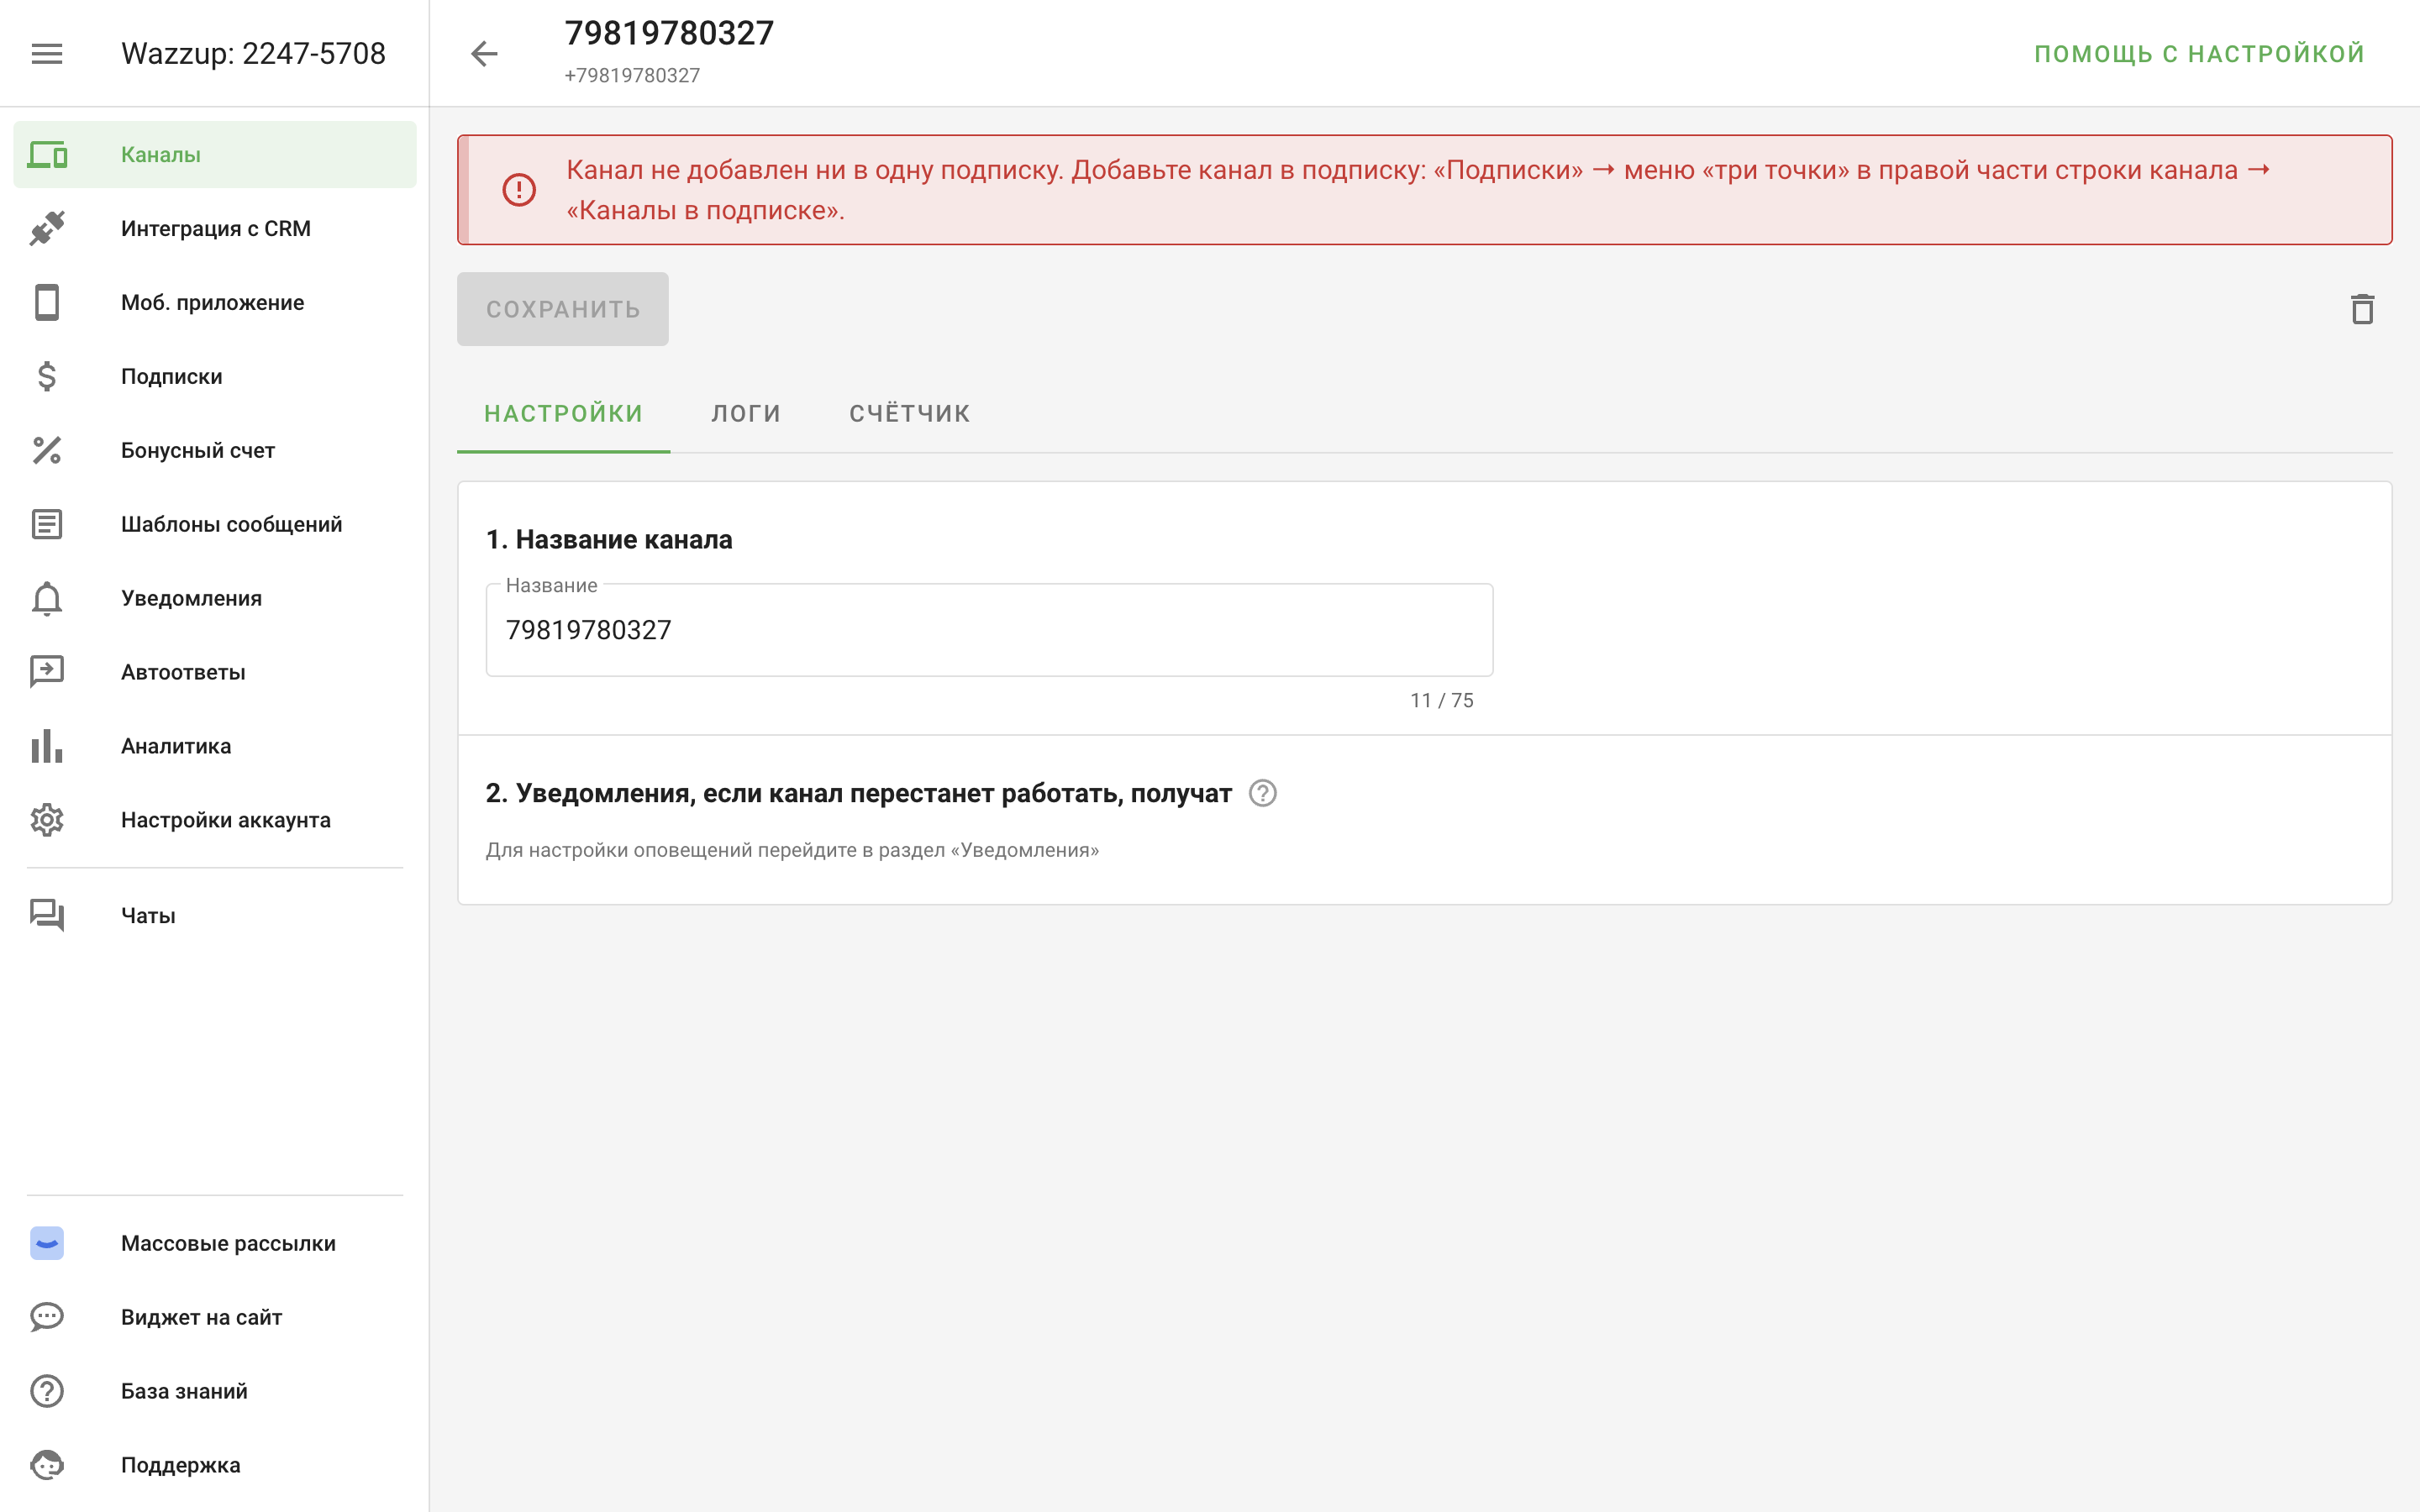Screen dimensions: 2420x1512
Task: Click the bonus account percent icon
Action: [47, 450]
